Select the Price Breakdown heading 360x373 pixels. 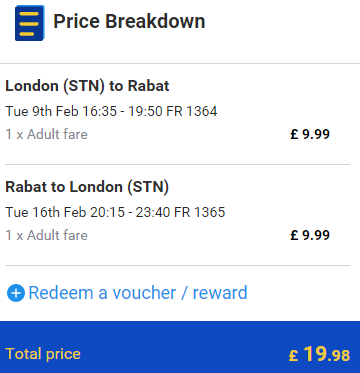click(x=129, y=21)
